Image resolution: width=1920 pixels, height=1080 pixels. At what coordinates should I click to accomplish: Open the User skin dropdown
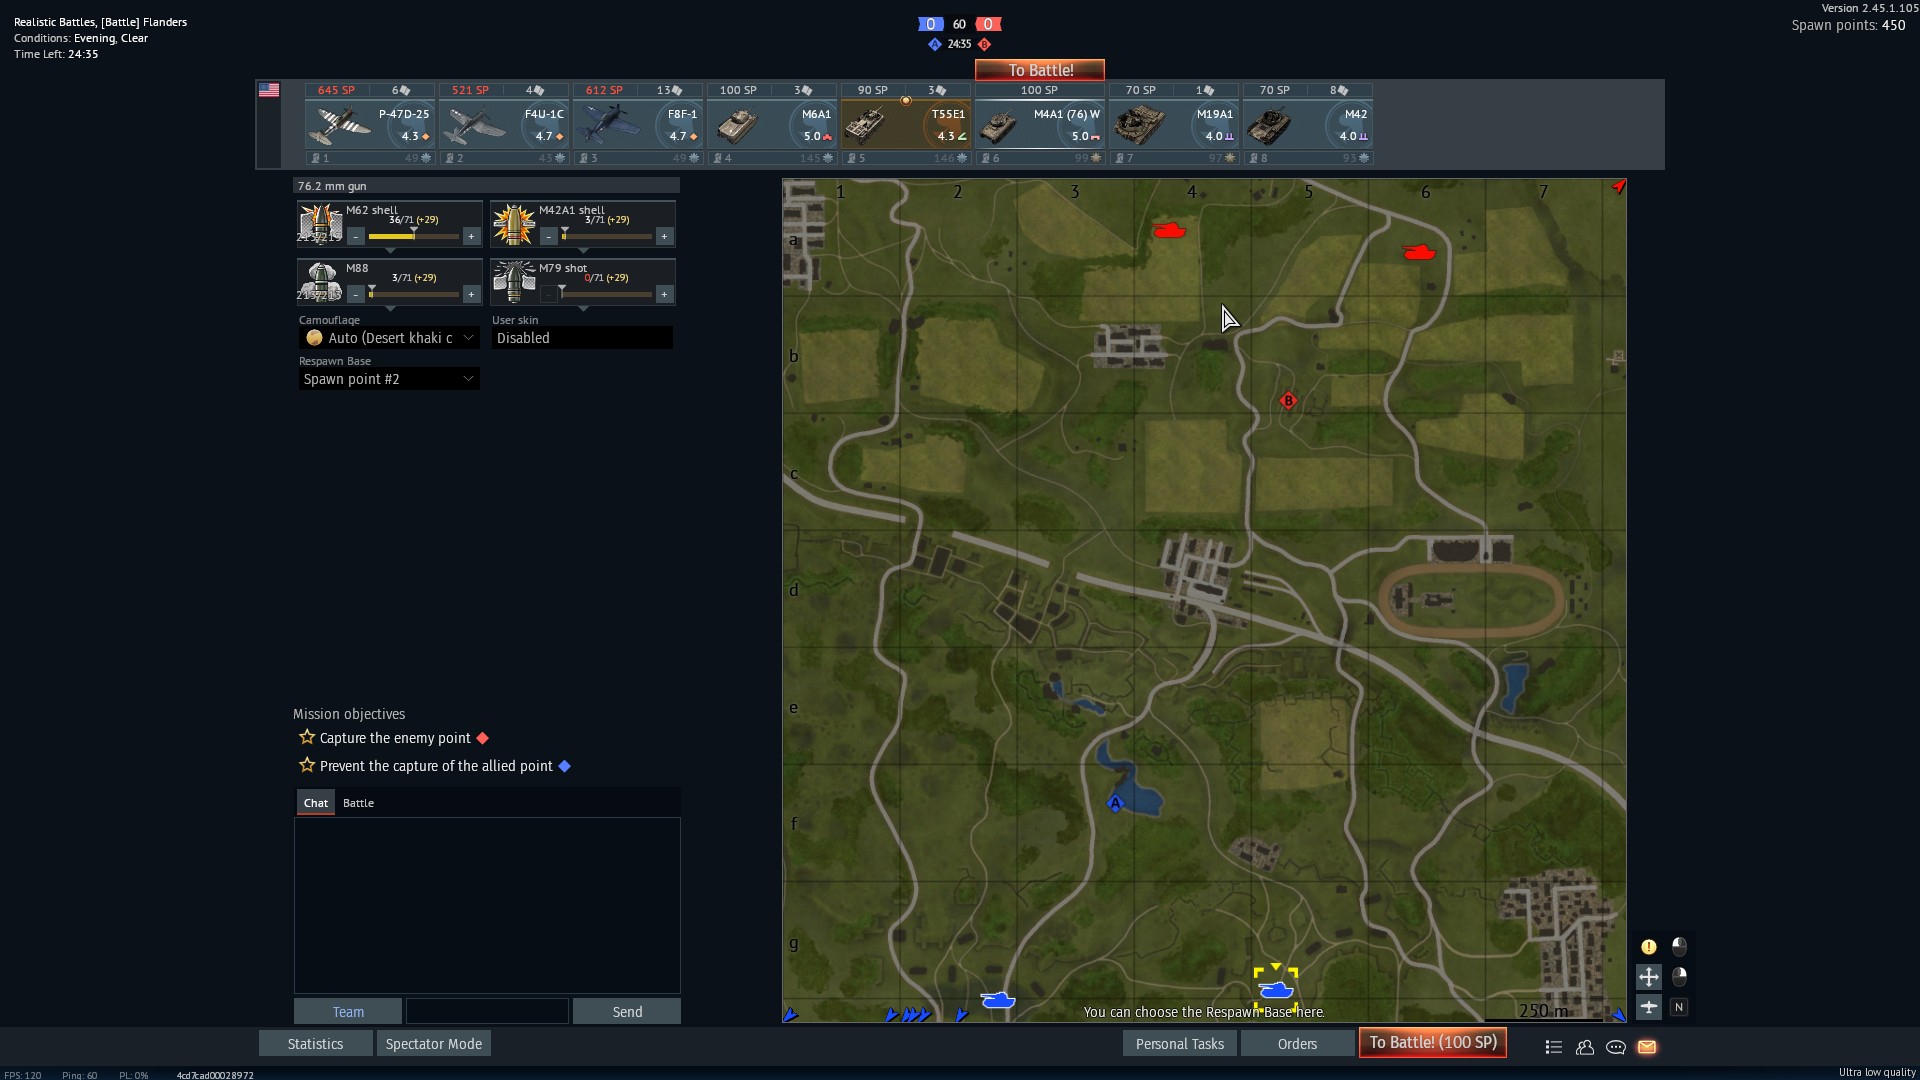pyautogui.click(x=582, y=338)
